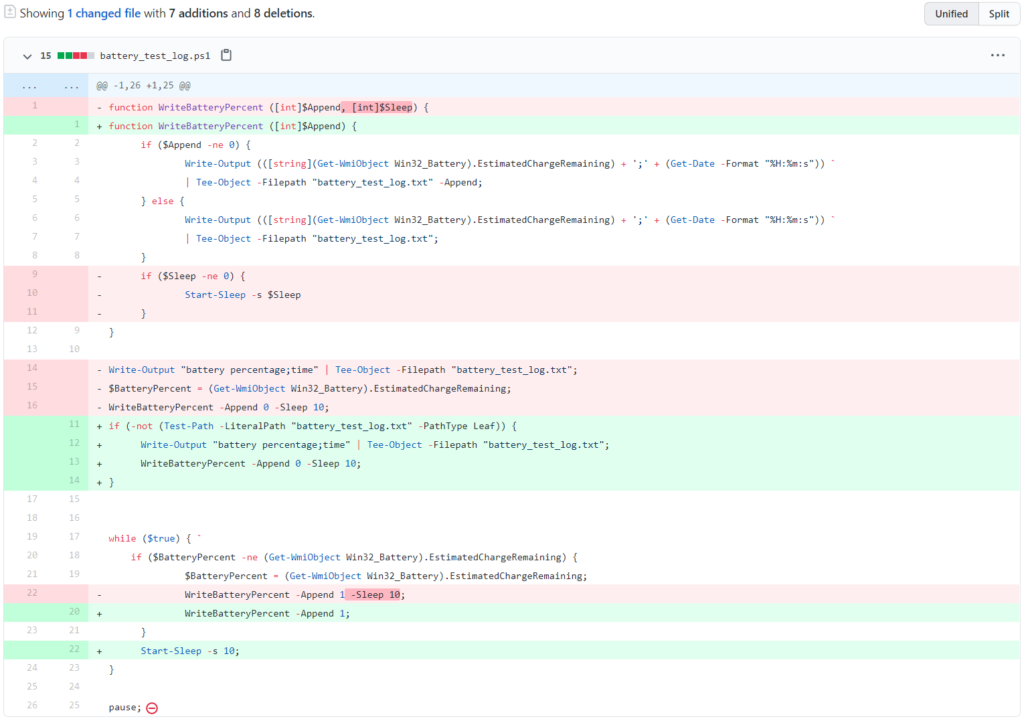Viewport: 1024px width, 723px height.
Task: Click the battery_test_log.ps1 file name
Action: [x=155, y=56]
